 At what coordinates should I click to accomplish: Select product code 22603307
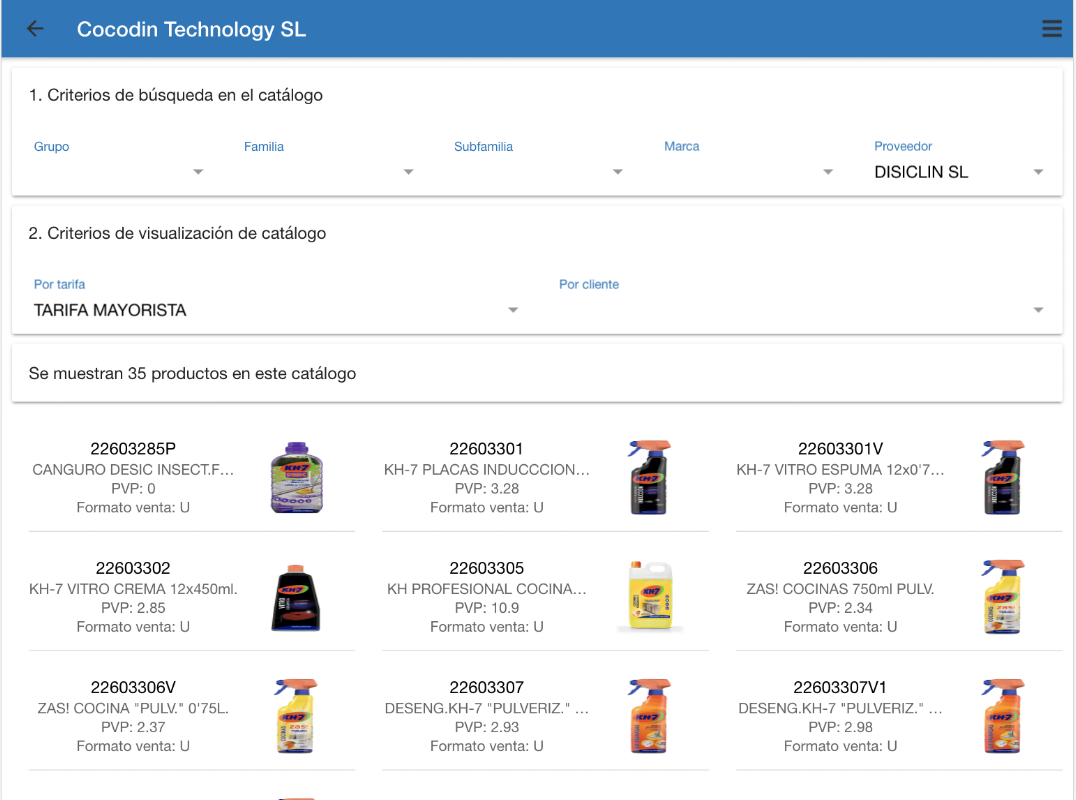[x=487, y=687]
